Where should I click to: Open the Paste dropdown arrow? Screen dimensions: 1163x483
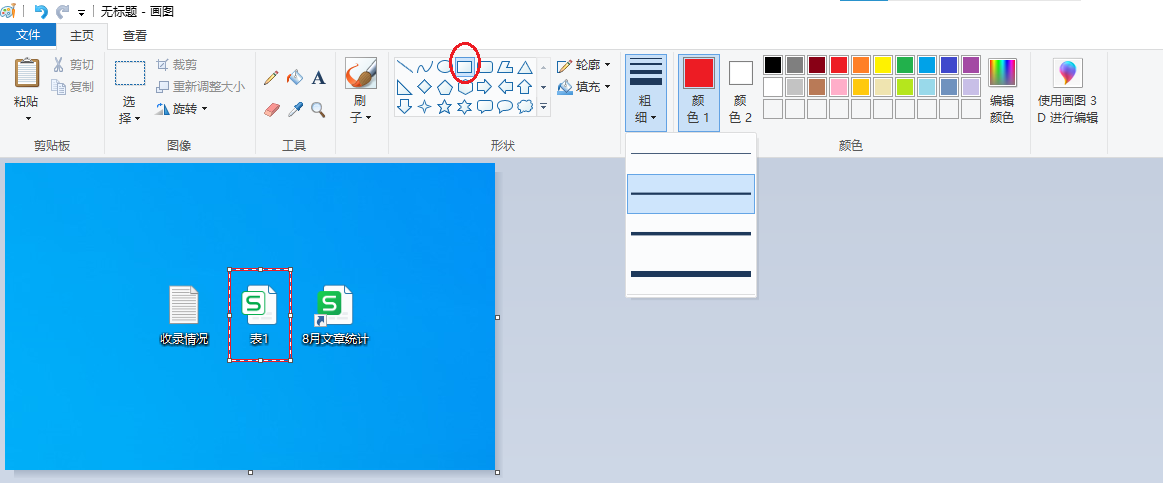[x=28, y=118]
